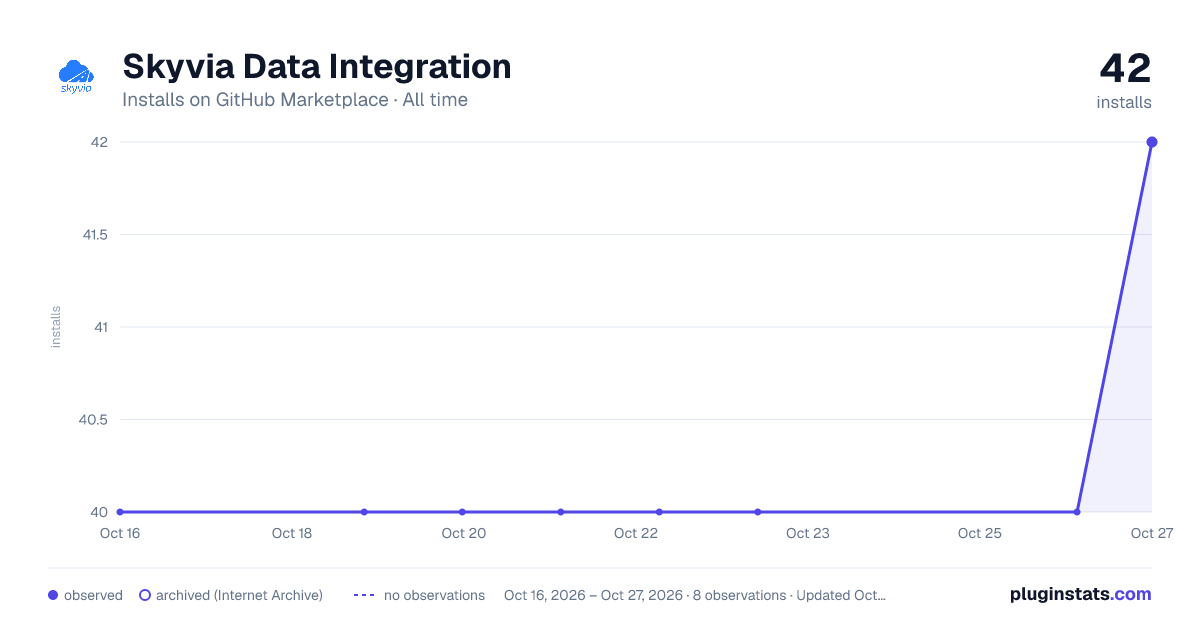Click the Oct 27 x-axis label
Image resolution: width=1200 pixels, height=630 pixels.
[1151, 533]
